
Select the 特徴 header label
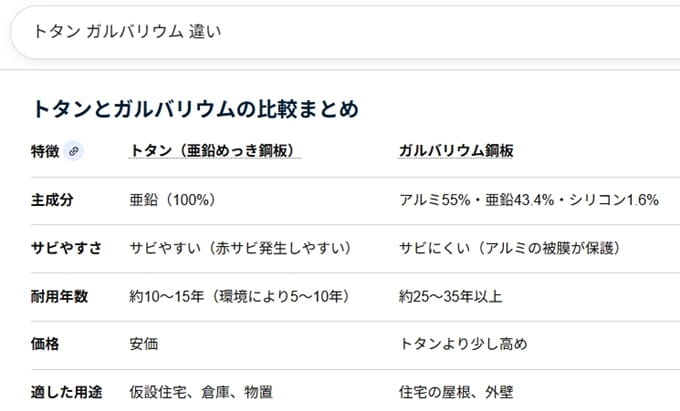pyautogui.click(x=45, y=151)
